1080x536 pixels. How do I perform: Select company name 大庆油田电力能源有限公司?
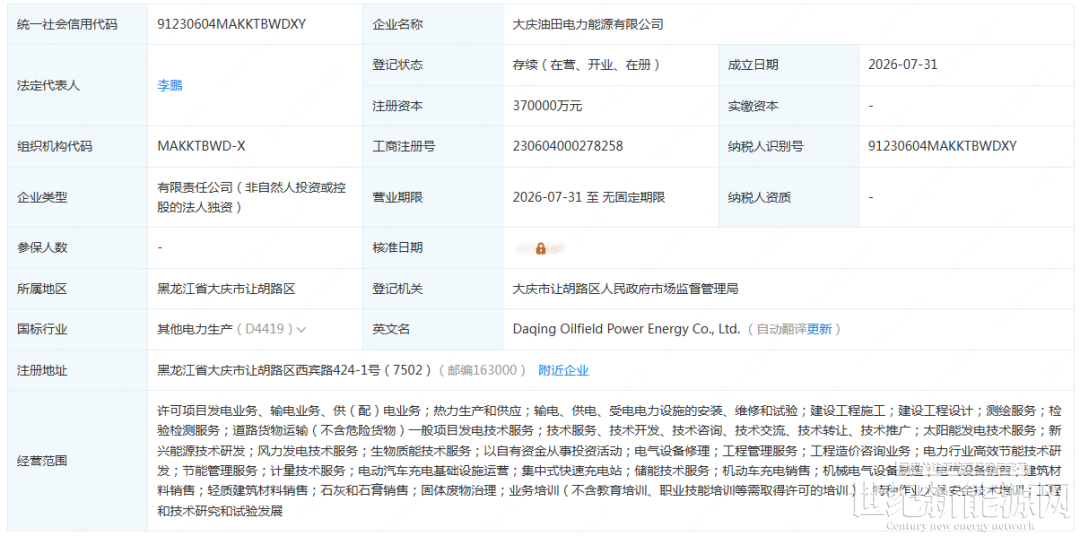[588, 24]
